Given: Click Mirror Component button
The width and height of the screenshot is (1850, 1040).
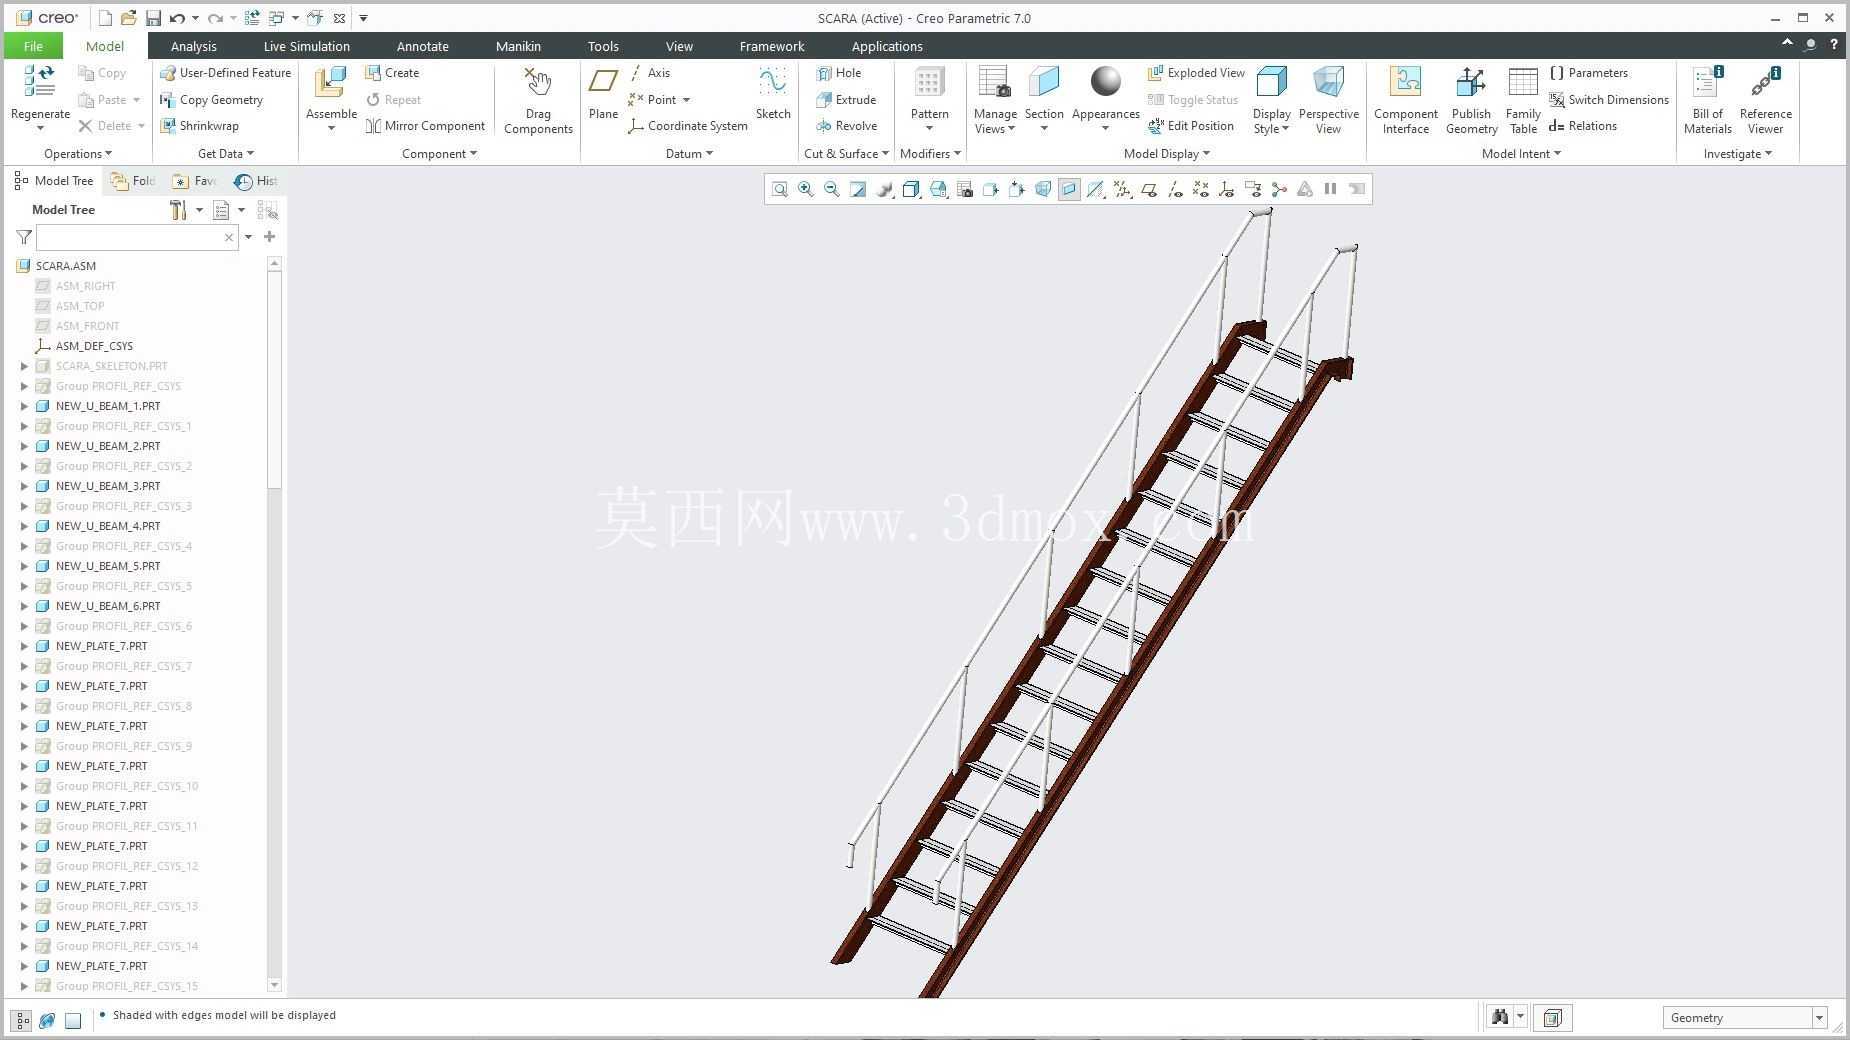Looking at the screenshot, I should pos(425,126).
